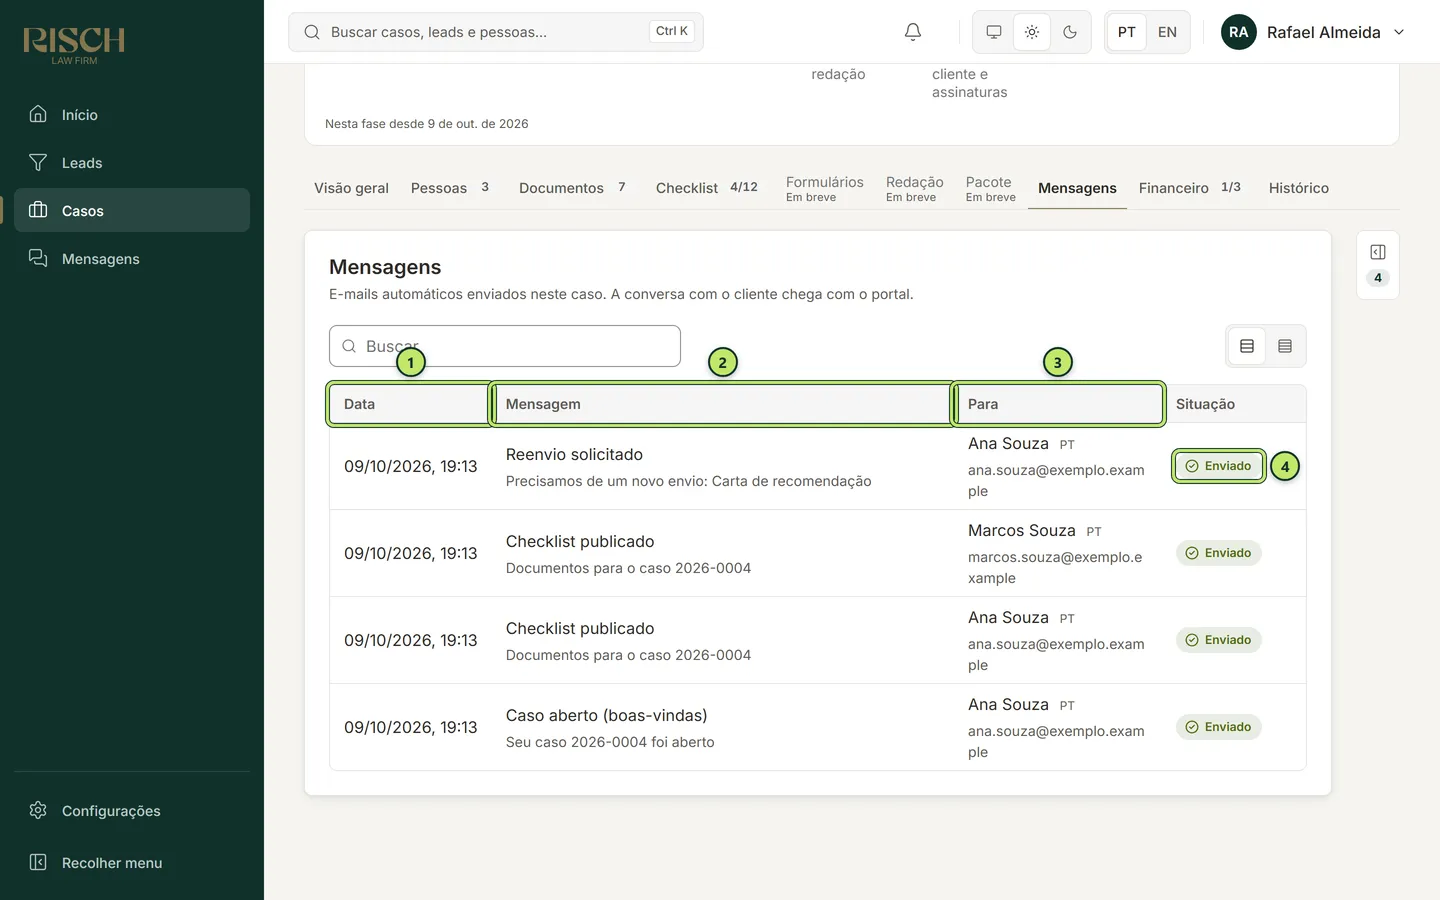
Task: Open the Reenvio solicitado message
Action: 574,455
